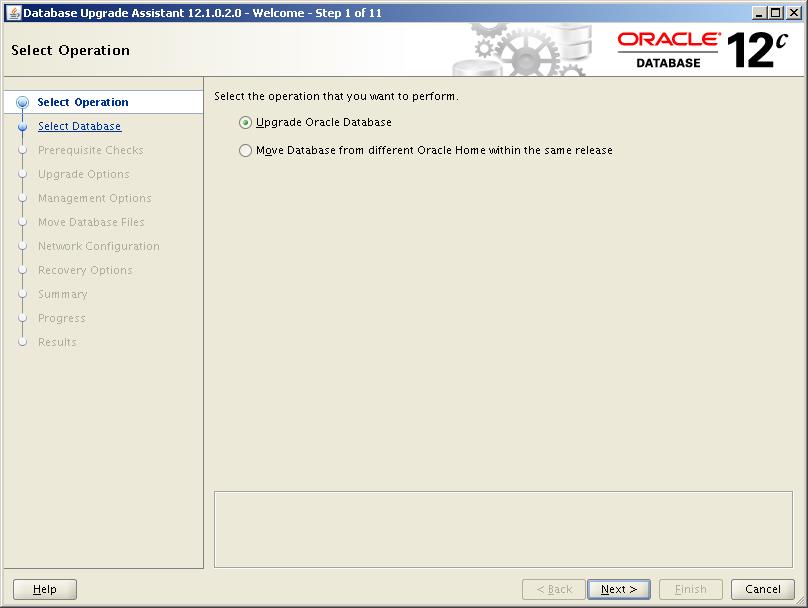Select the Select Operation step in sidebar

point(83,102)
